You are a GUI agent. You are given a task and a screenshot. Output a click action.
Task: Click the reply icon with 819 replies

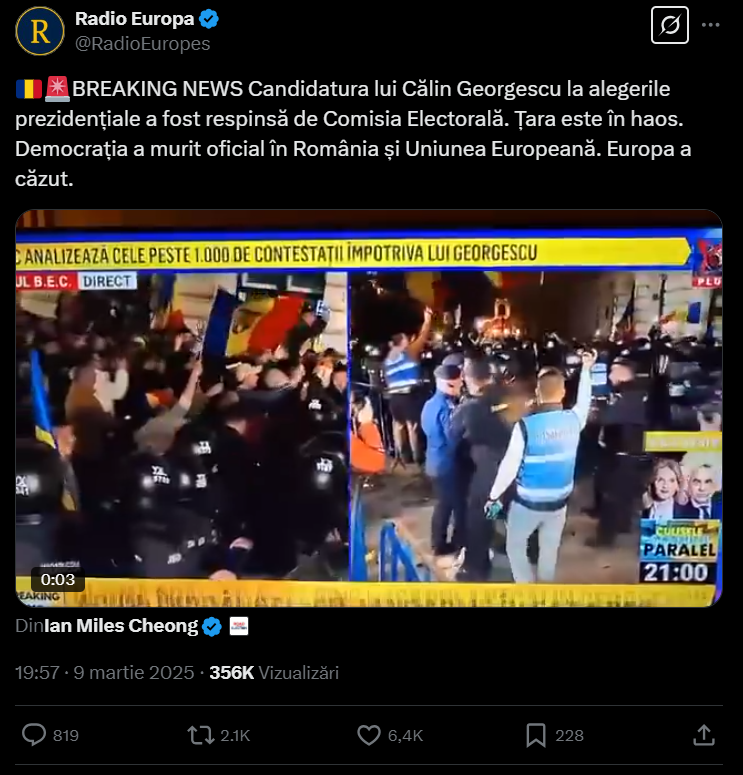(x=34, y=735)
